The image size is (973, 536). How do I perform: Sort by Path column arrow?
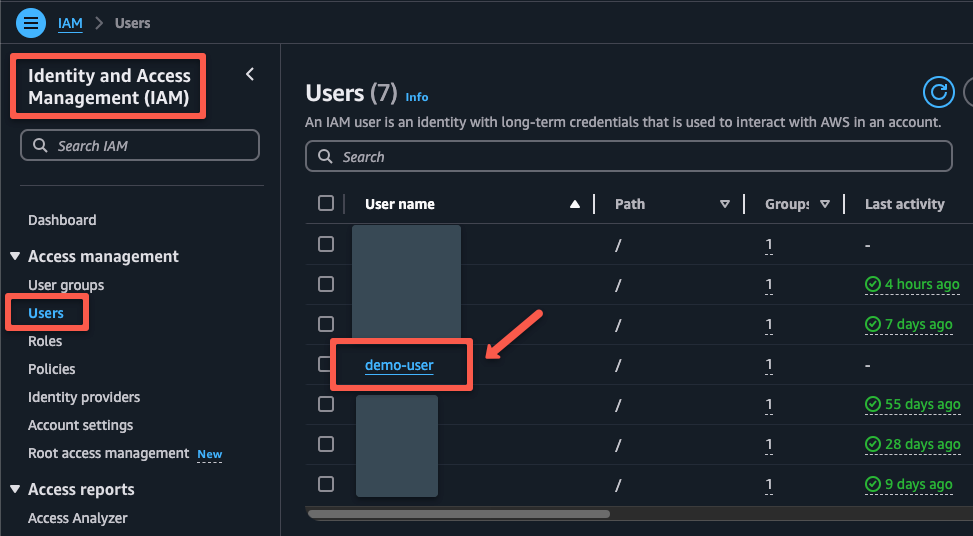pyautogui.click(x=724, y=204)
